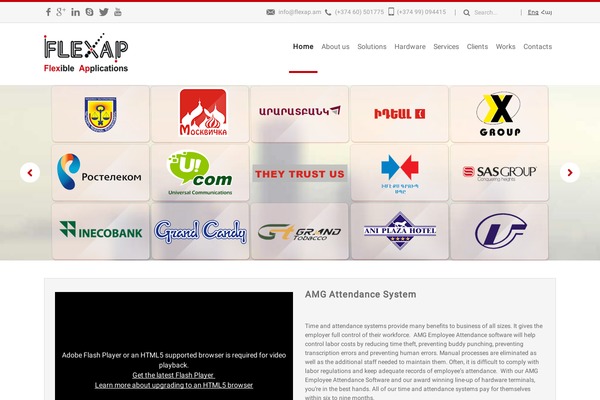
Task: Click the Flexap logo
Action: coord(86,53)
